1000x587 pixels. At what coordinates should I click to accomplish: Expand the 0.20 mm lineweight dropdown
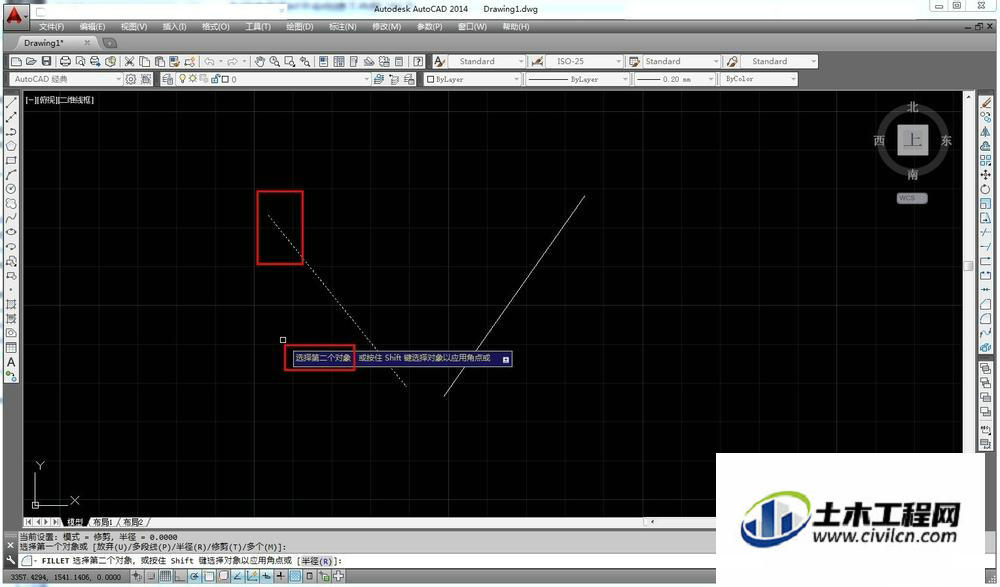[675, 79]
